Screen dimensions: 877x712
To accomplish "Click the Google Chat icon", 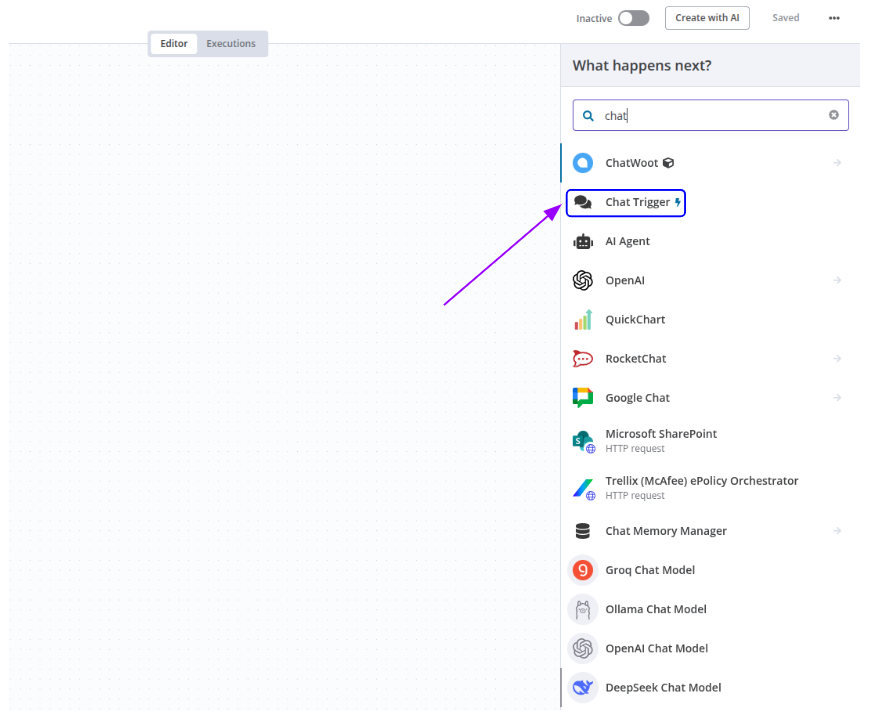I will 583,398.
